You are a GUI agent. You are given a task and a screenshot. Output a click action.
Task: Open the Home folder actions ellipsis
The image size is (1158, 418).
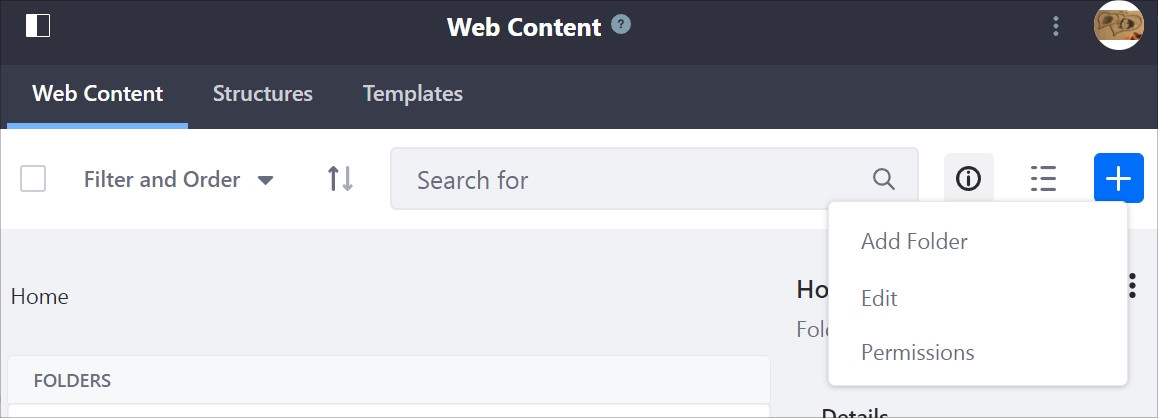(1132, 285)
